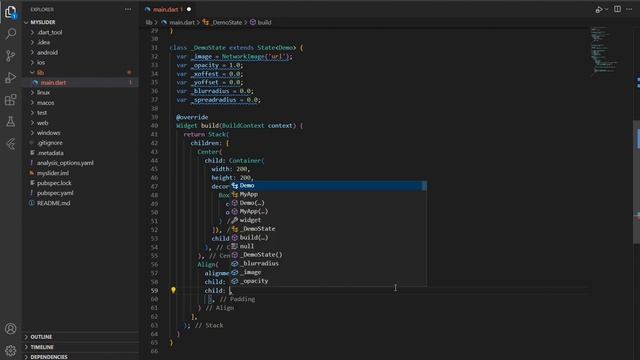This screenshot has width=640, height=360.
Task: Open pubspec.lock file
Action: point(80,183)
